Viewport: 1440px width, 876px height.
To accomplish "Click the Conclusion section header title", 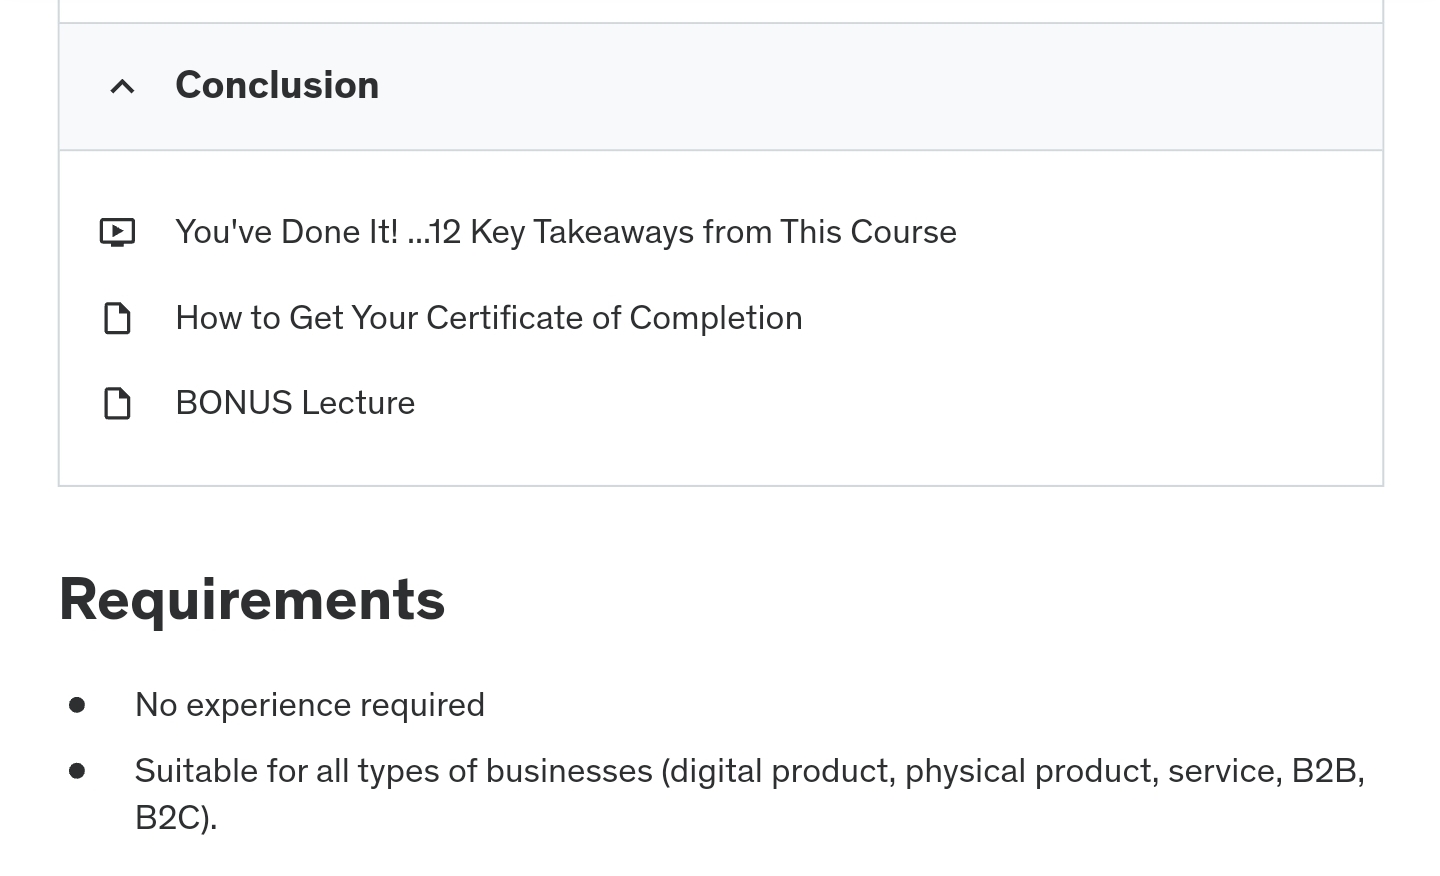I will pyautogui.click(x=277, y=85).
